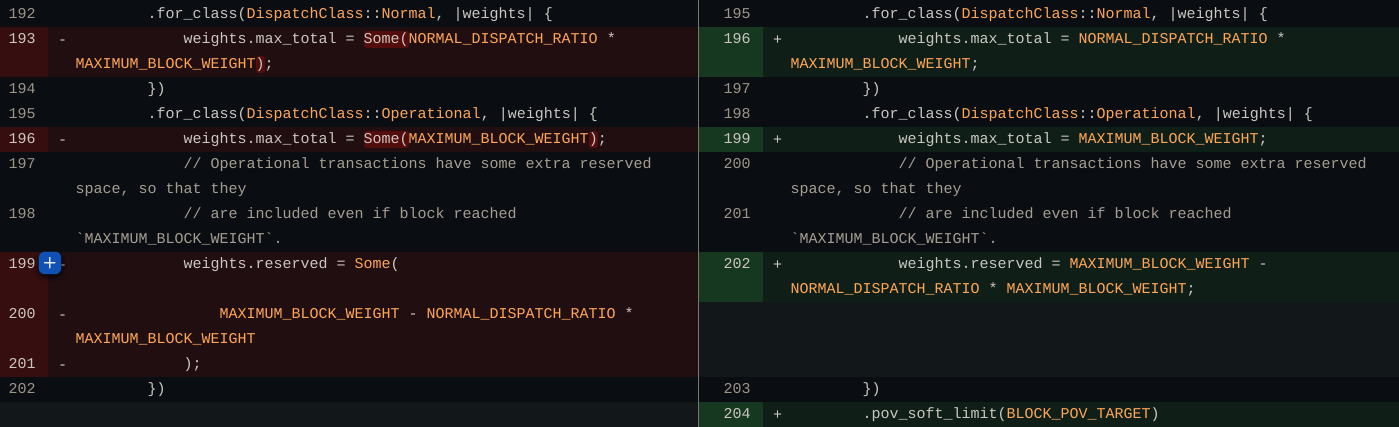The width and height of the screenshot is (1399, 427).
Task: Select deleted line number 196 in old file
Action: pos(22,139)
